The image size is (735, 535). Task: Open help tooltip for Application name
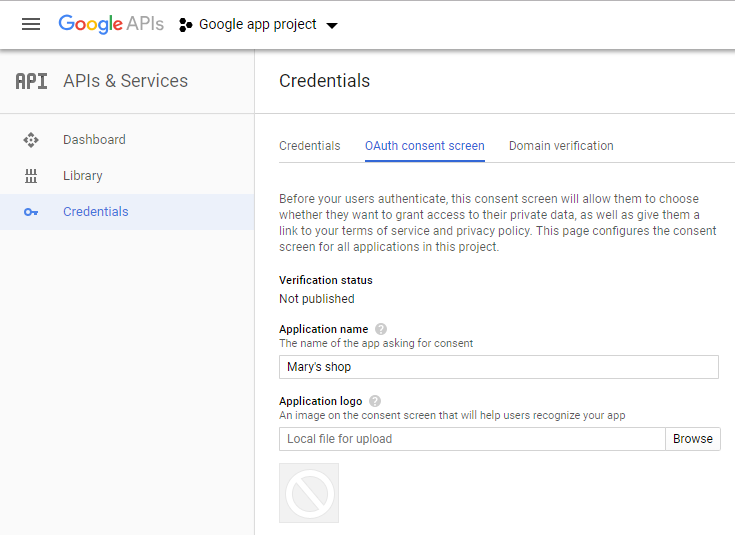381,329
